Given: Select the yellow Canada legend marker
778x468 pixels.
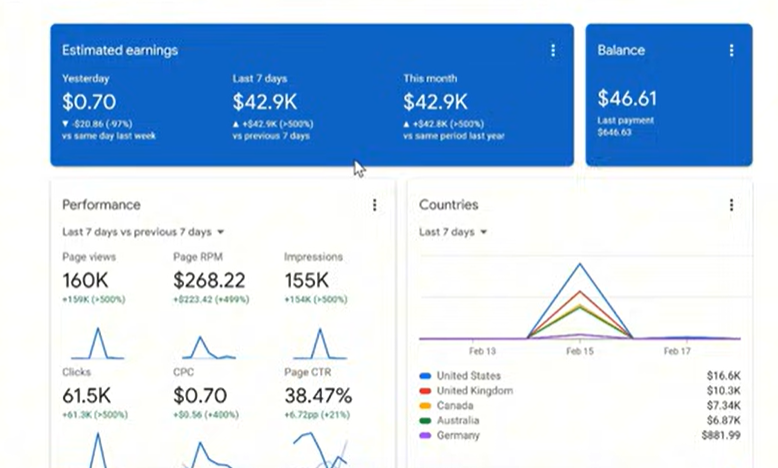Looking at the screenshot, I should (x=425, y=406).
